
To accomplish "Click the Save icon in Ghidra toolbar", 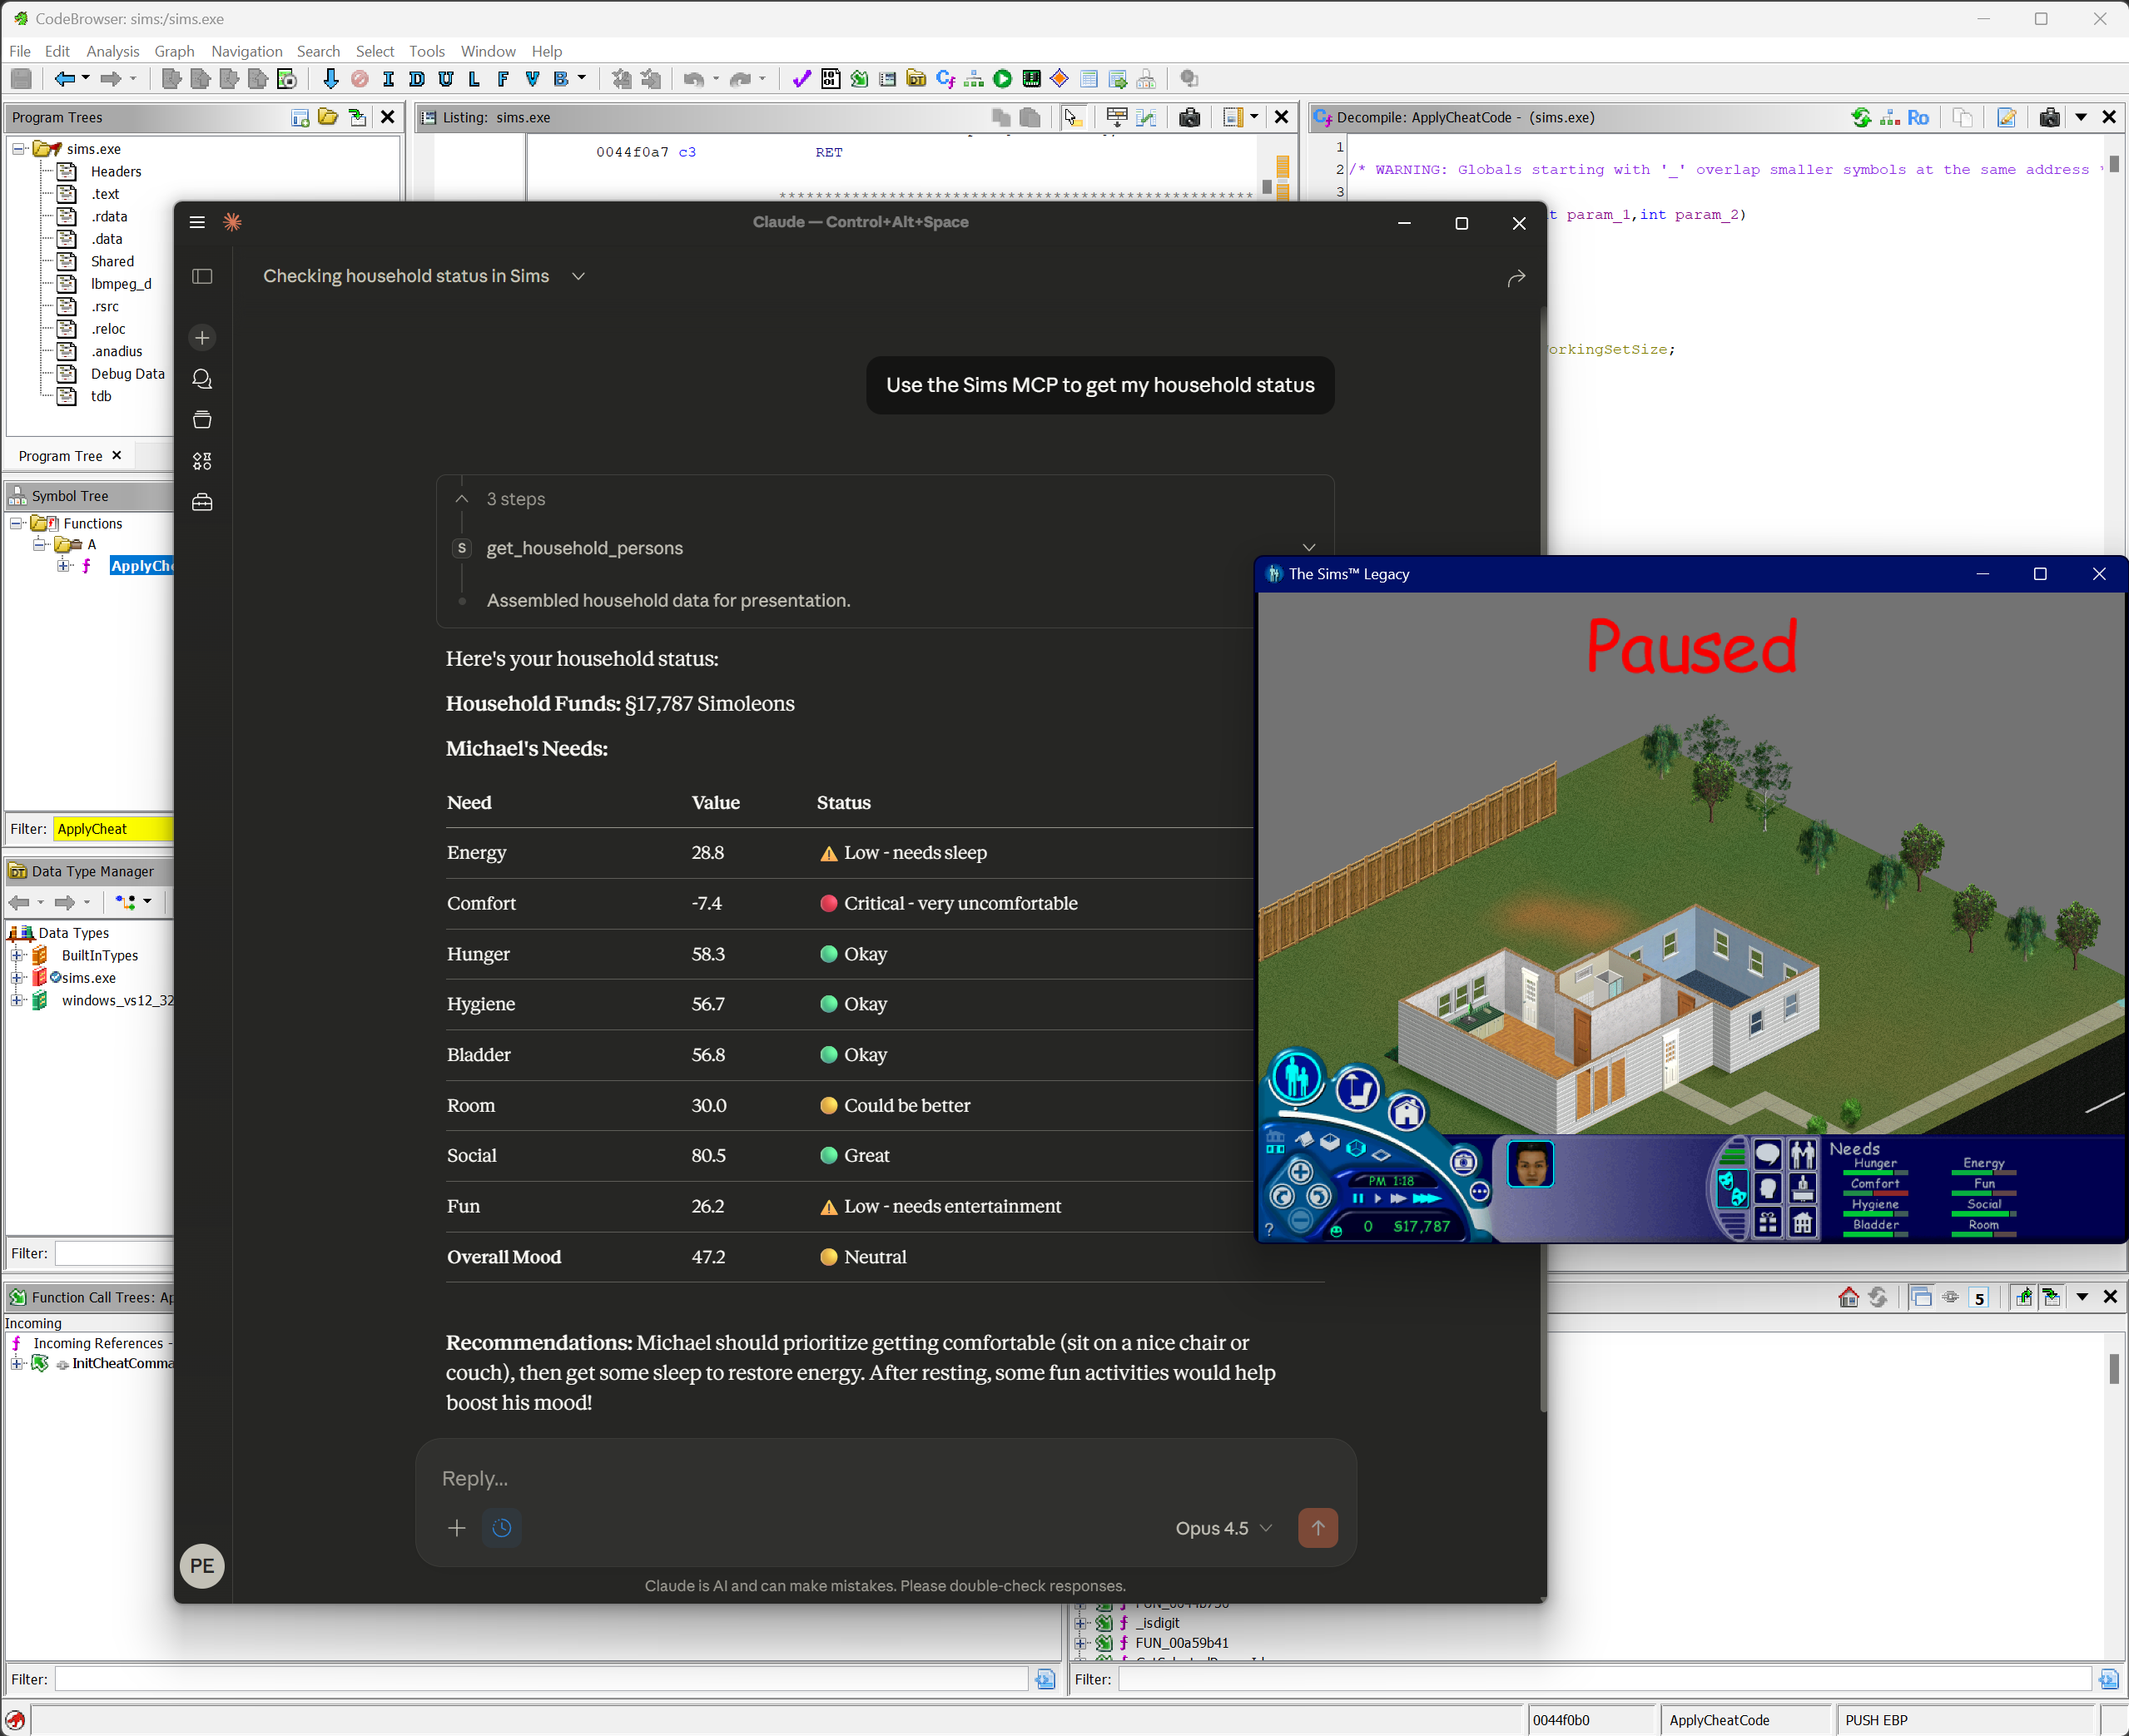I will coord(21,79).
